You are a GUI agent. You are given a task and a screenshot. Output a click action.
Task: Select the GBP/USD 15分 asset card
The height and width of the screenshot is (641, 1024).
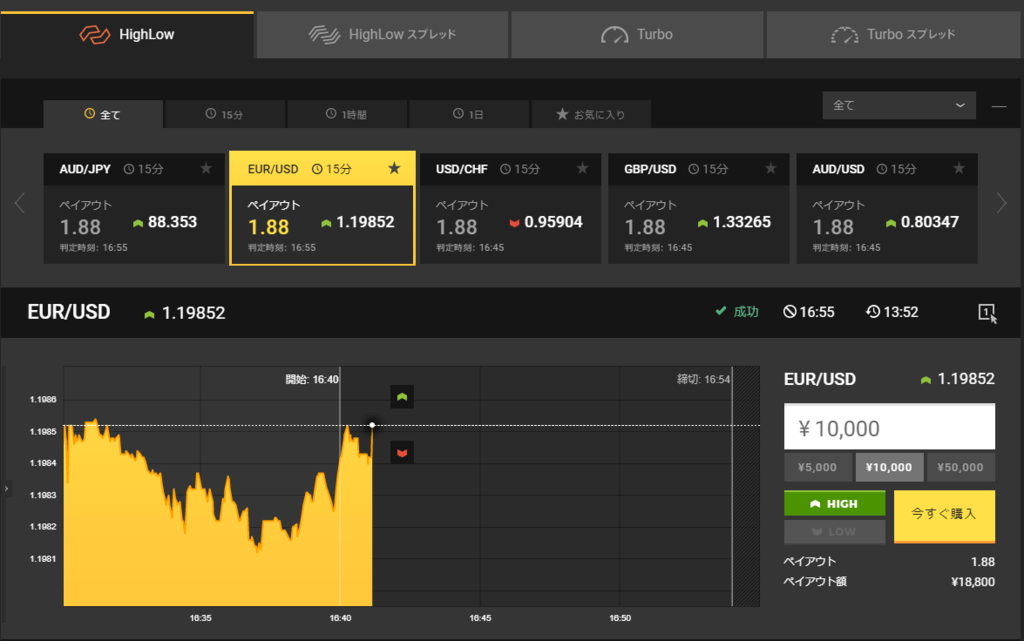point(698,208)
